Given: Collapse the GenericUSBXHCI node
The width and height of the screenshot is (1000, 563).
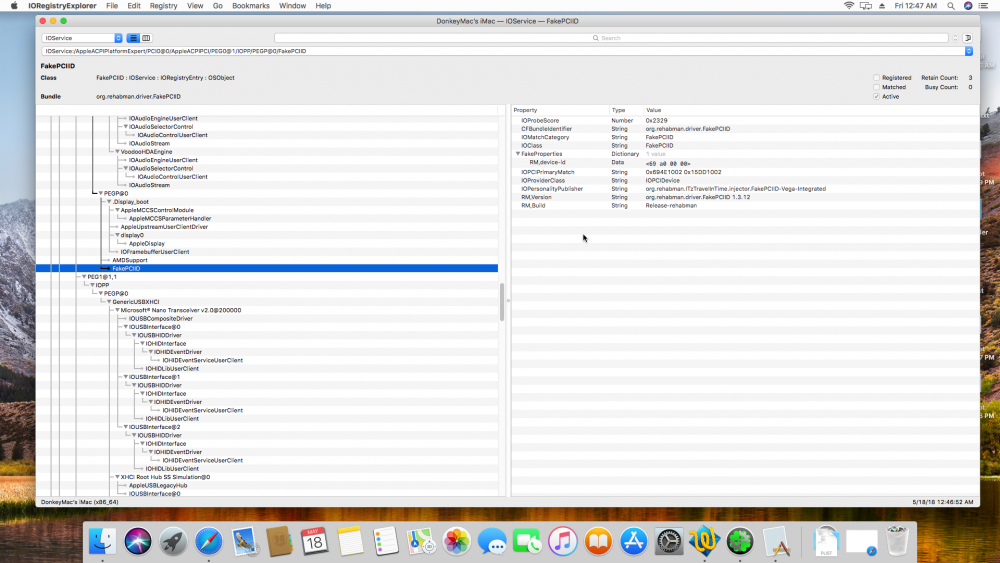Looking at the screenshot, I should click(109, 302).
